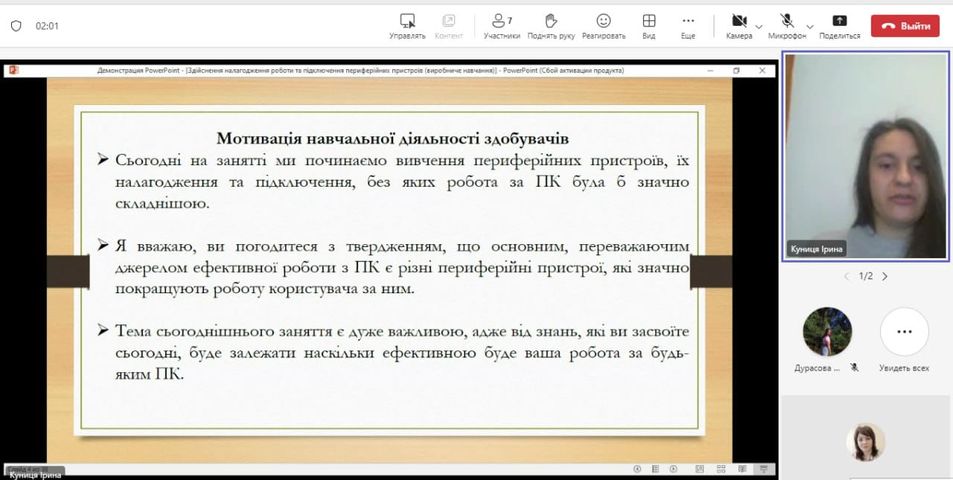Click Увидеть всех to see everyone
Screen dimensions: 953x480
pos(904,340)
